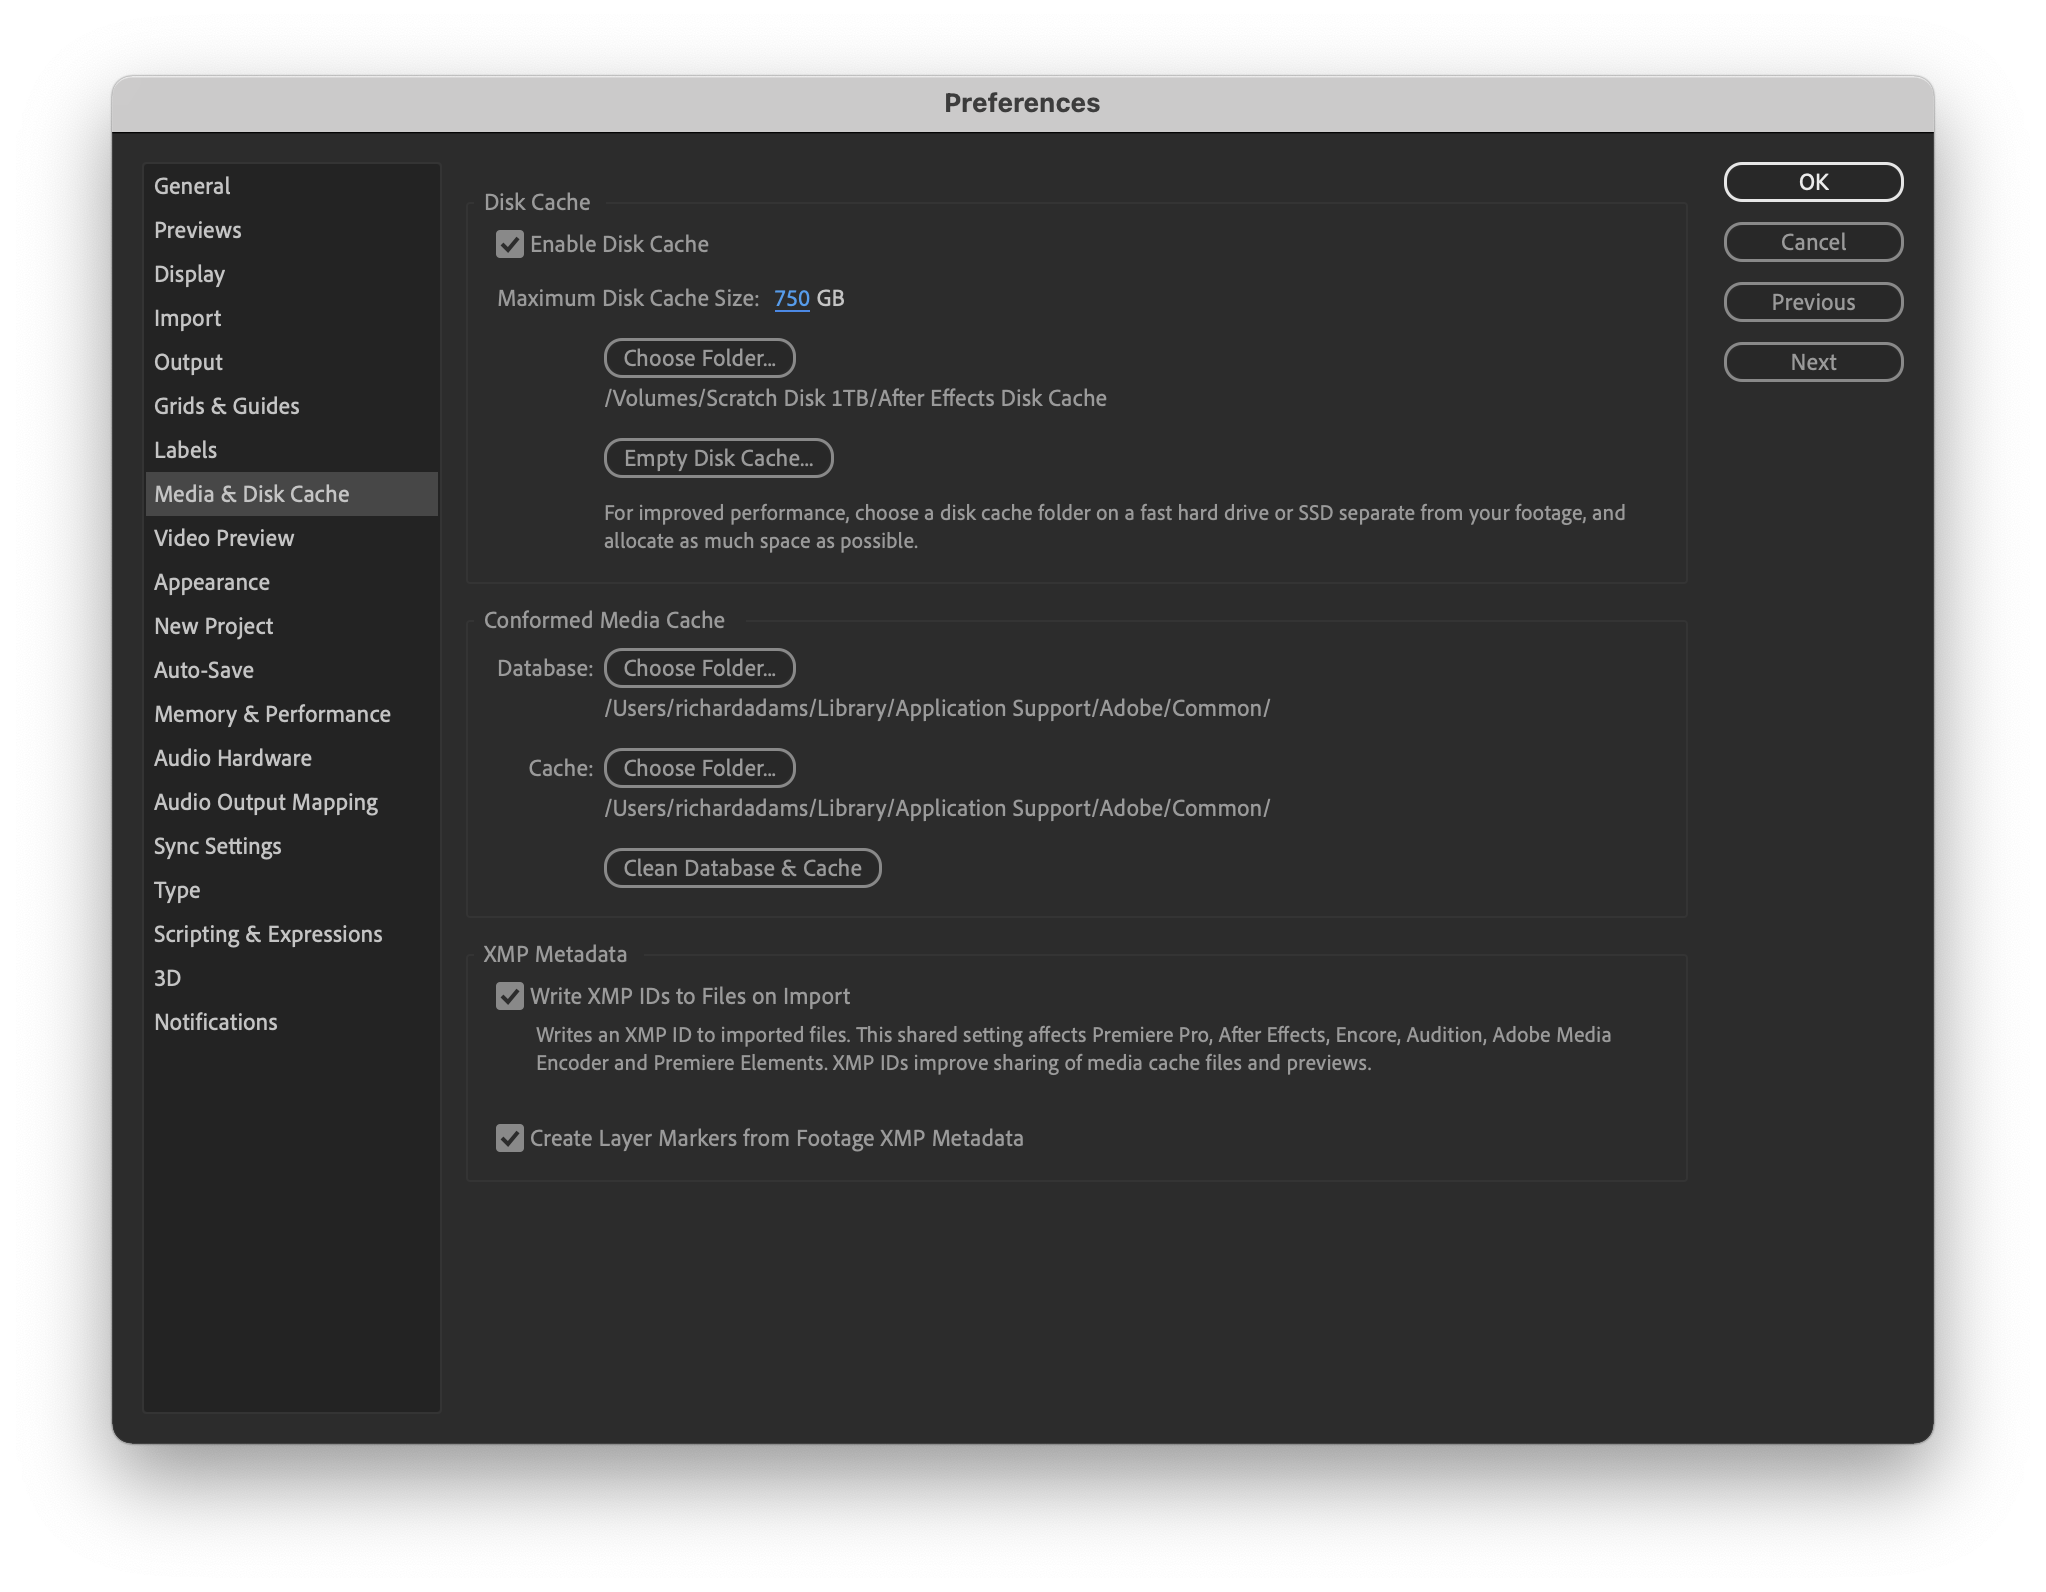Screen dimensions: 2046x1592
Task: Toggle Create Layer Markers from Footage XMP Metadata
Action: tap(511, 1138)
